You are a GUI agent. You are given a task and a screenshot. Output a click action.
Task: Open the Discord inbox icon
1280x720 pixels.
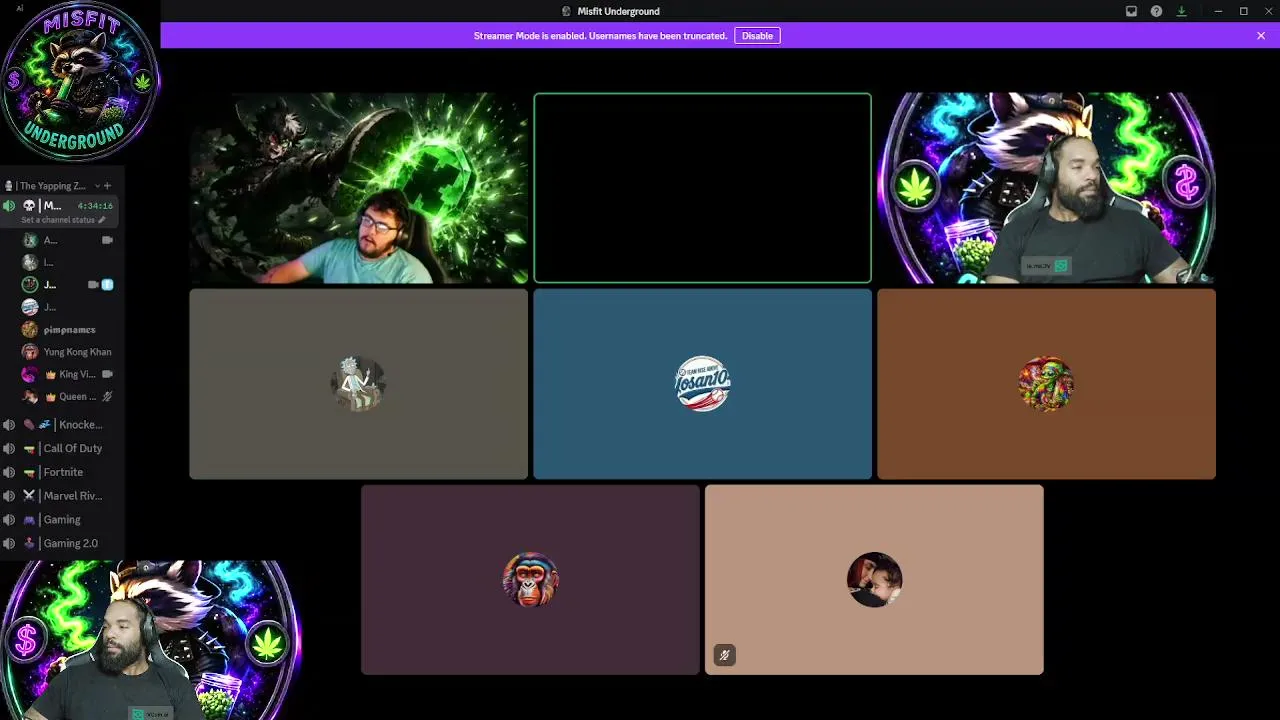1131,11
